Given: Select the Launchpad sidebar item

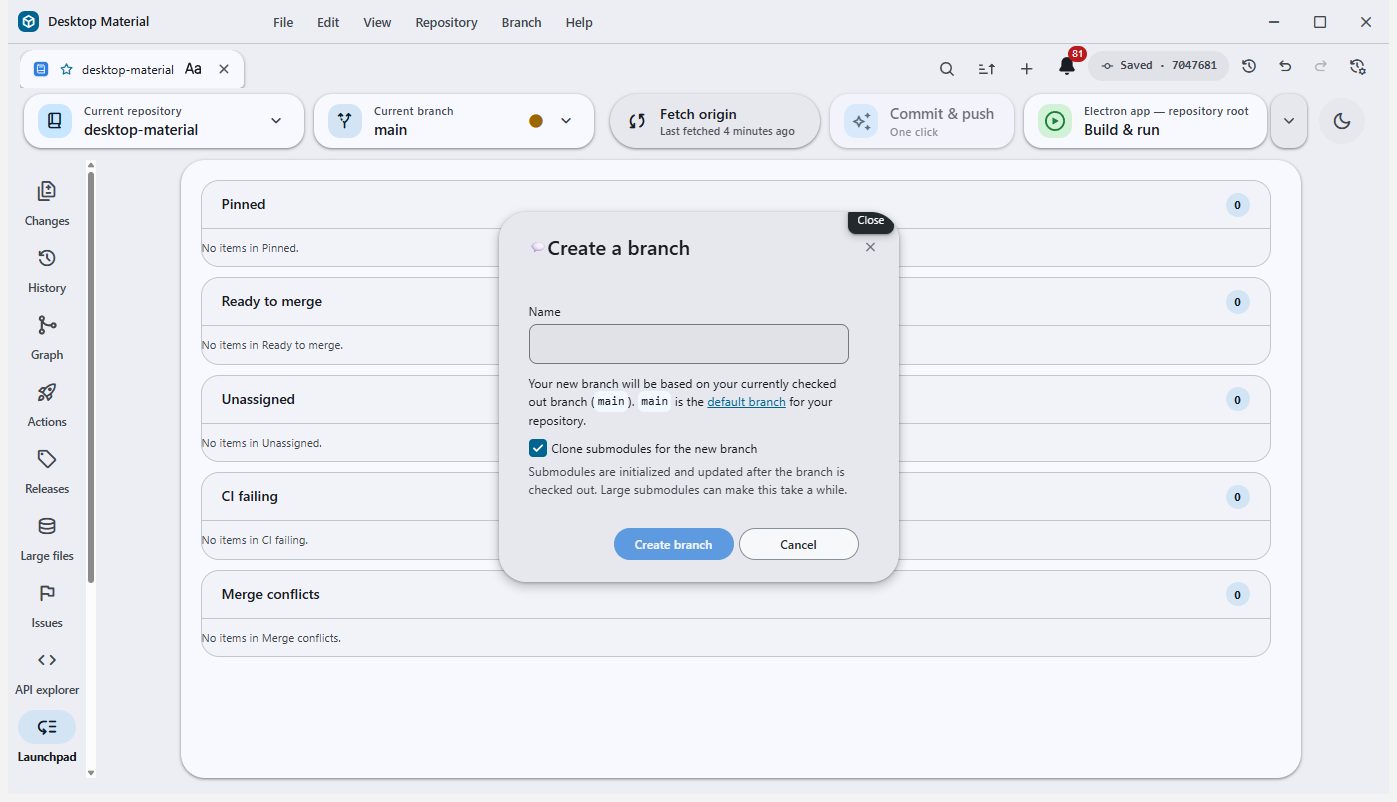Looking at the screenshot, I should click(x=47, y=739).
